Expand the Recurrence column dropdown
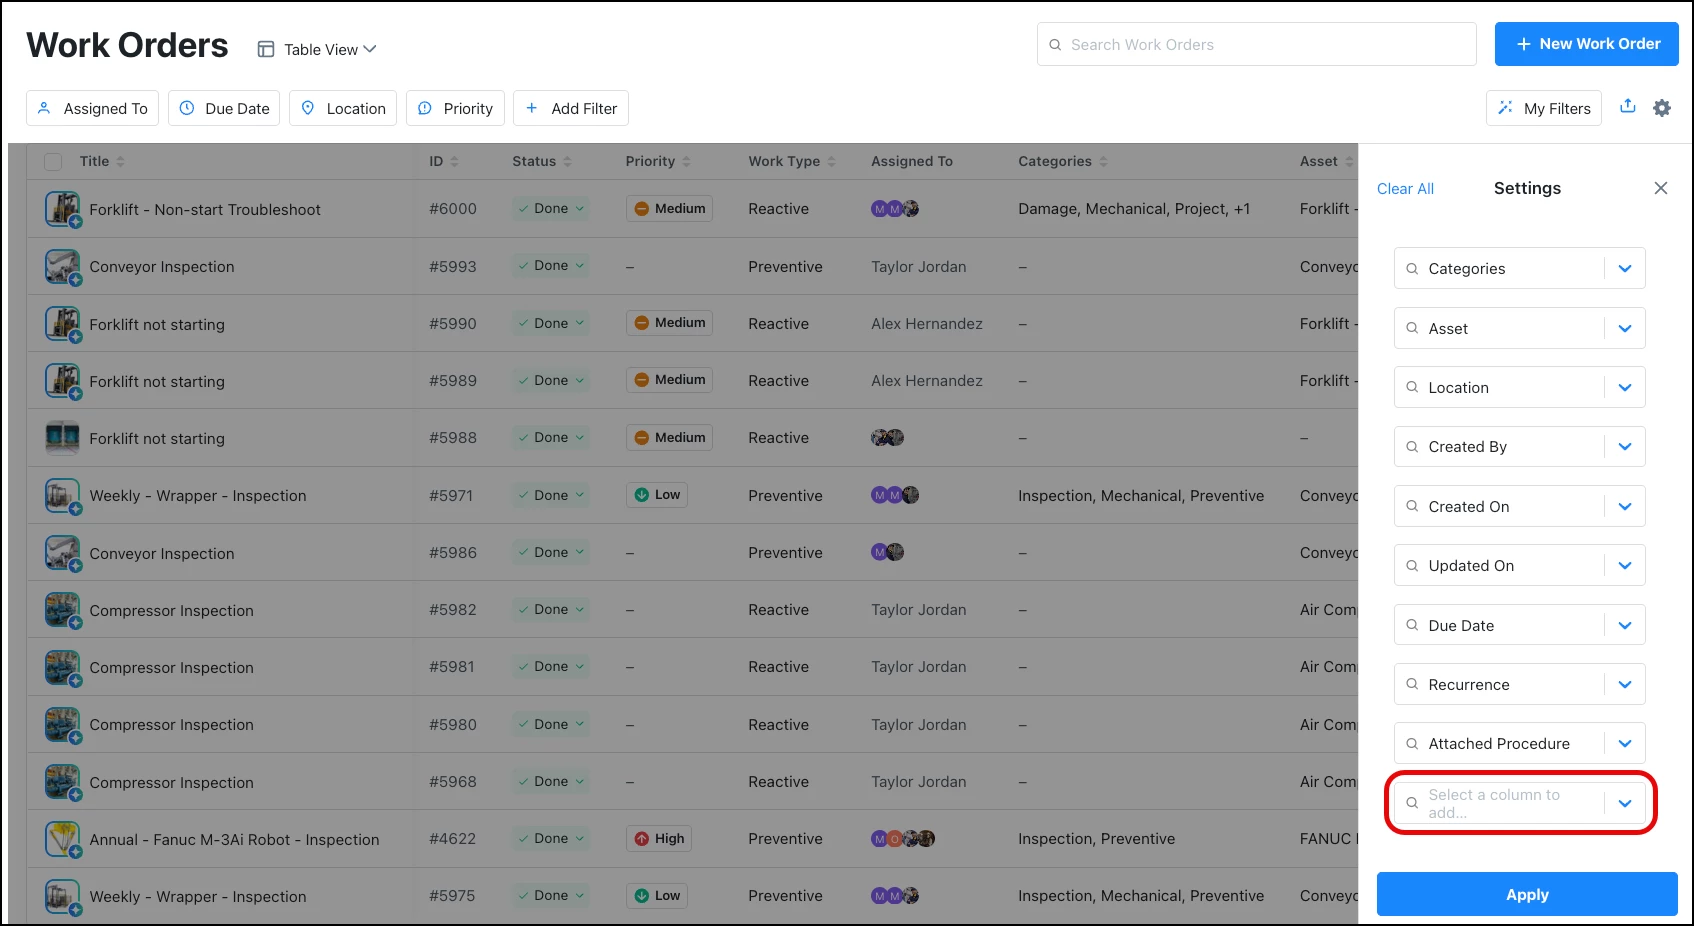The height and width of the screenshot is (926, 1694). tap(1625, 684)
